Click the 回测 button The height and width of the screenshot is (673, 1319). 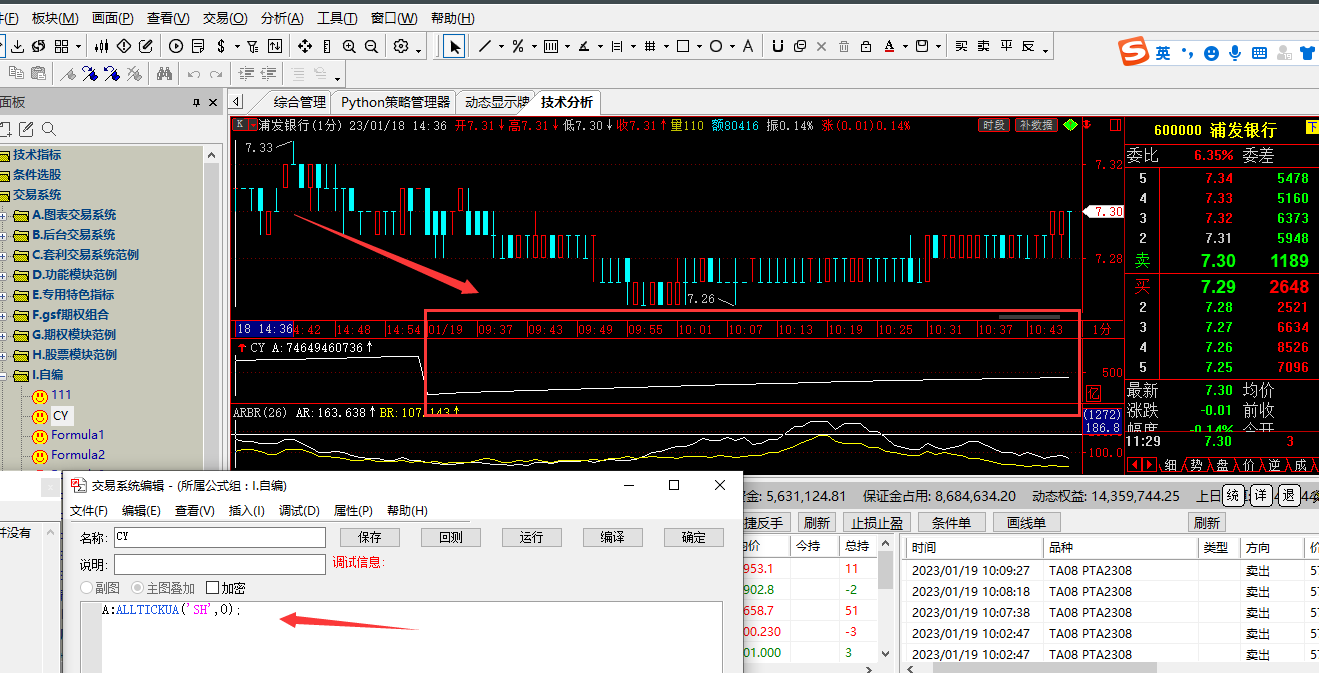coord(450,537)
